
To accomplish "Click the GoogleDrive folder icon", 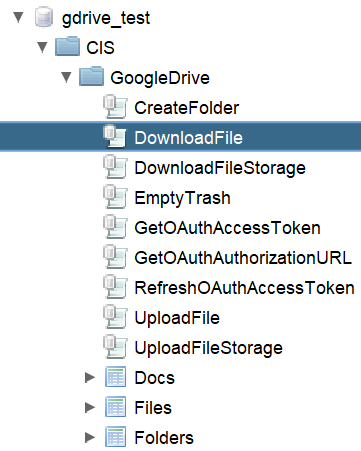I will pos(91,76).
